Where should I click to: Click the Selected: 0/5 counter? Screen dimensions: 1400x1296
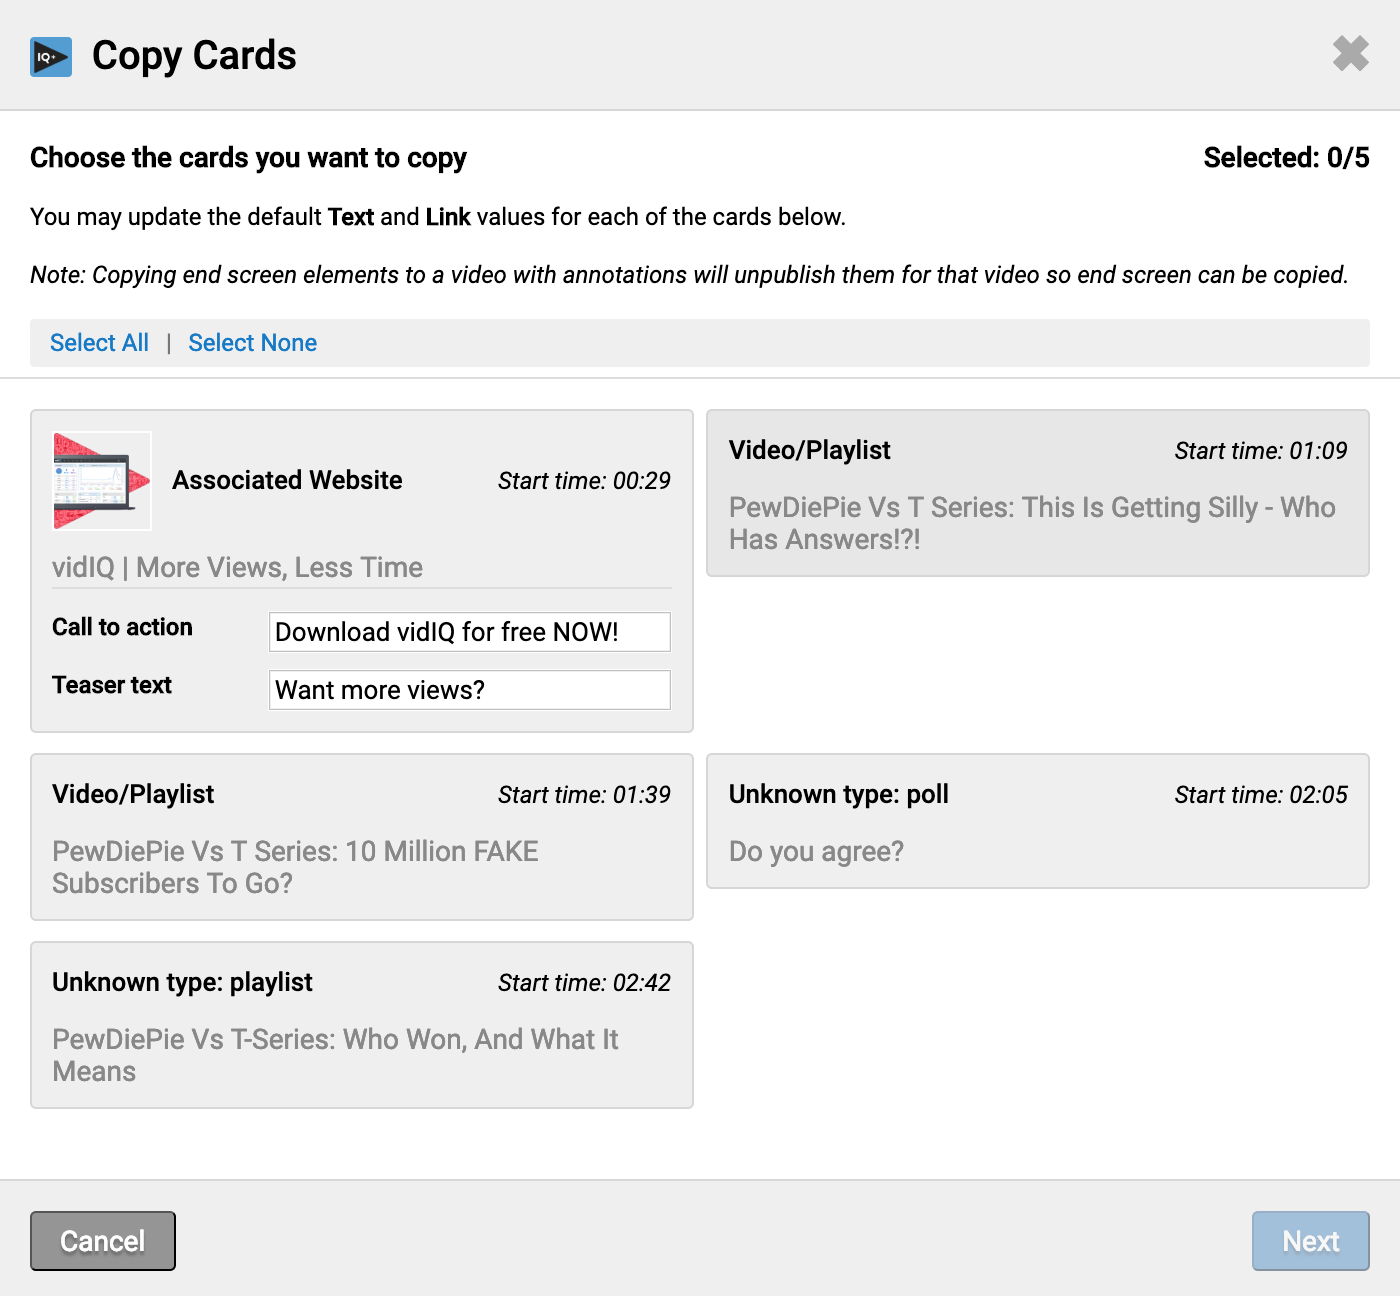[x=1286, y=158]
